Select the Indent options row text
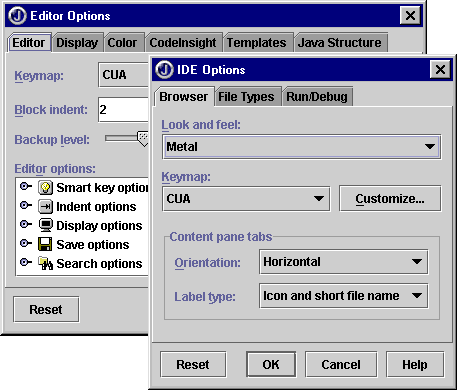Image resolution: width=458 pixels, height=391 pixels. pyautogui.click(x=96, y=207)
